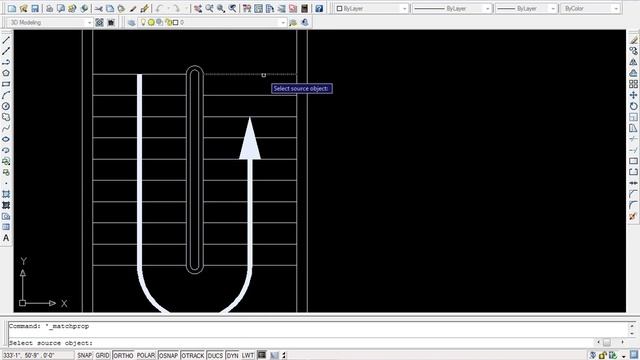Click the workspace settings gear icon

pyautogui.click(x=99, y=22)
